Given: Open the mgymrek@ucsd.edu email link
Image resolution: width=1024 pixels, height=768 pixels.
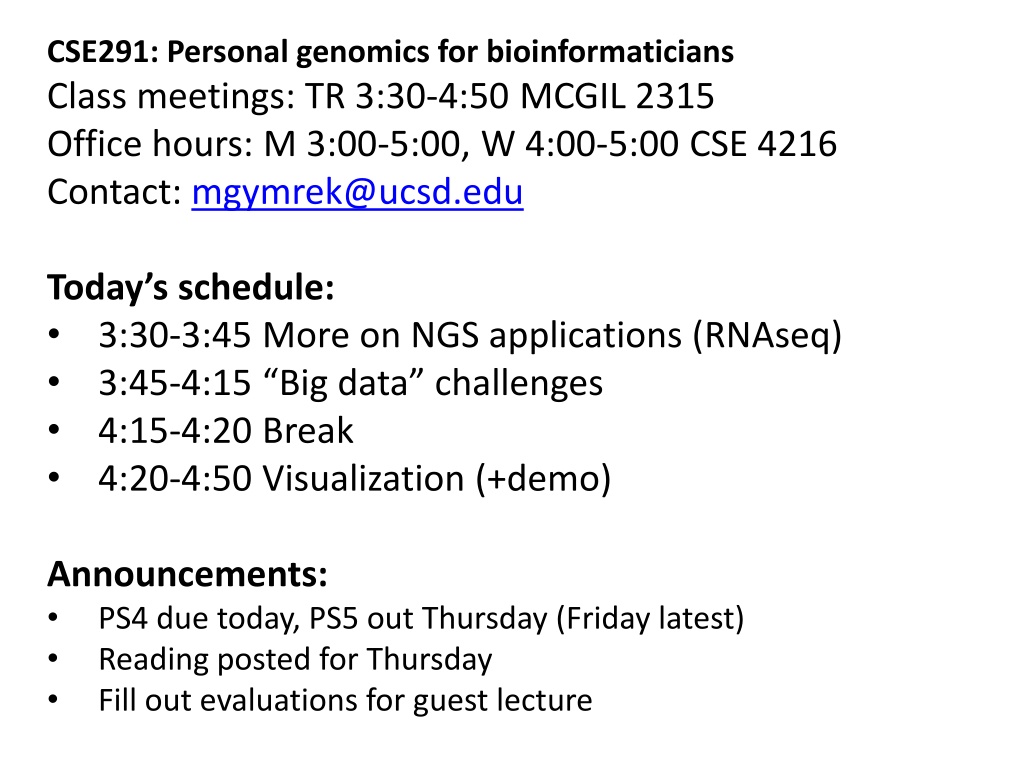Looking at the screenshot, I should 357,193.
